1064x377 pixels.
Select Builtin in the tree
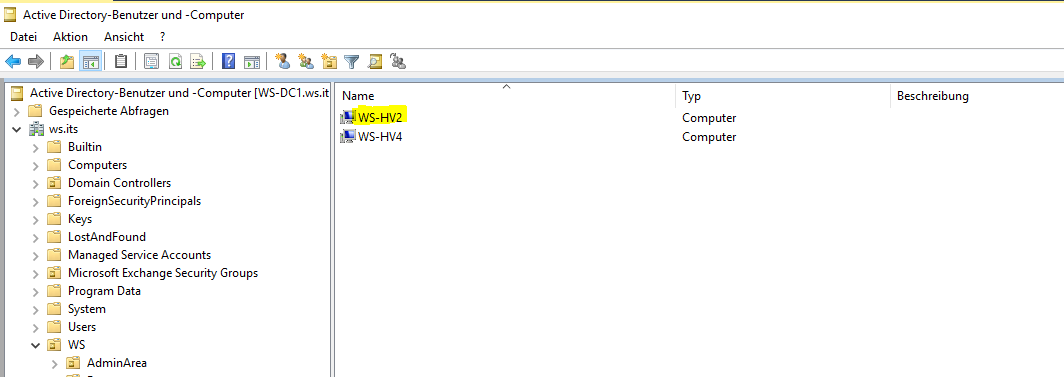click(x=85, y=147)
